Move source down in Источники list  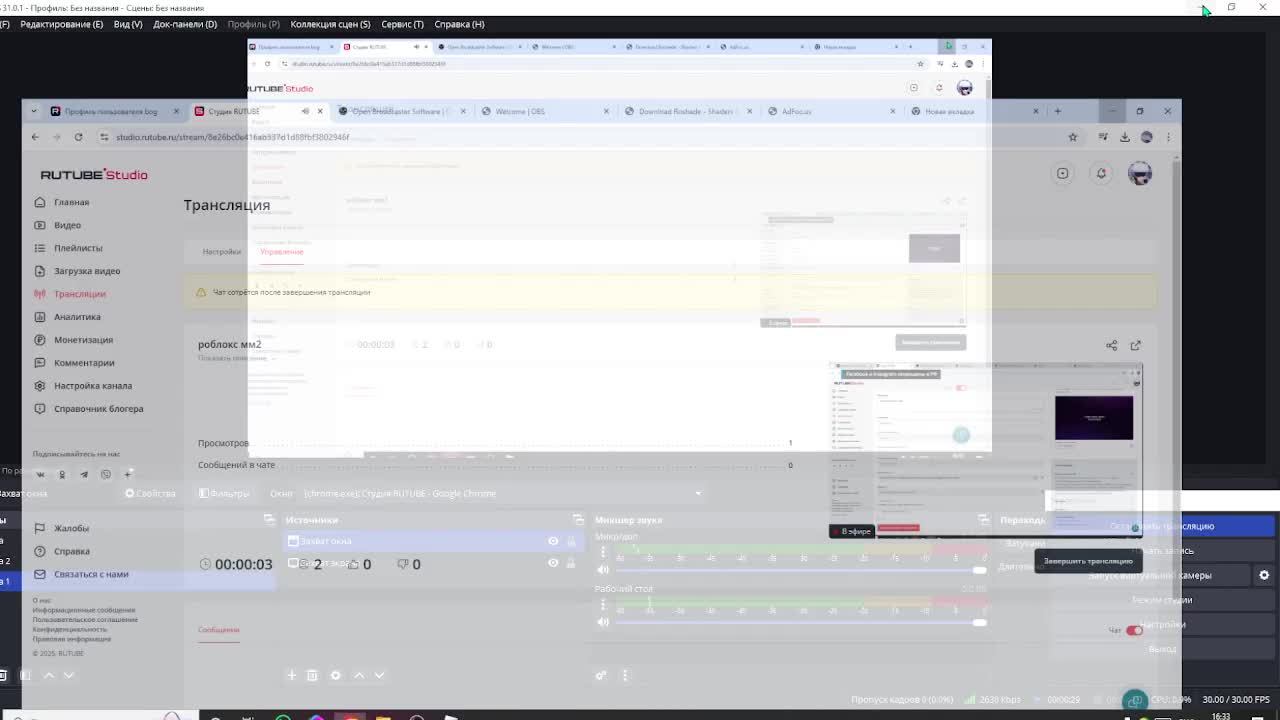(x=379, y=675)
